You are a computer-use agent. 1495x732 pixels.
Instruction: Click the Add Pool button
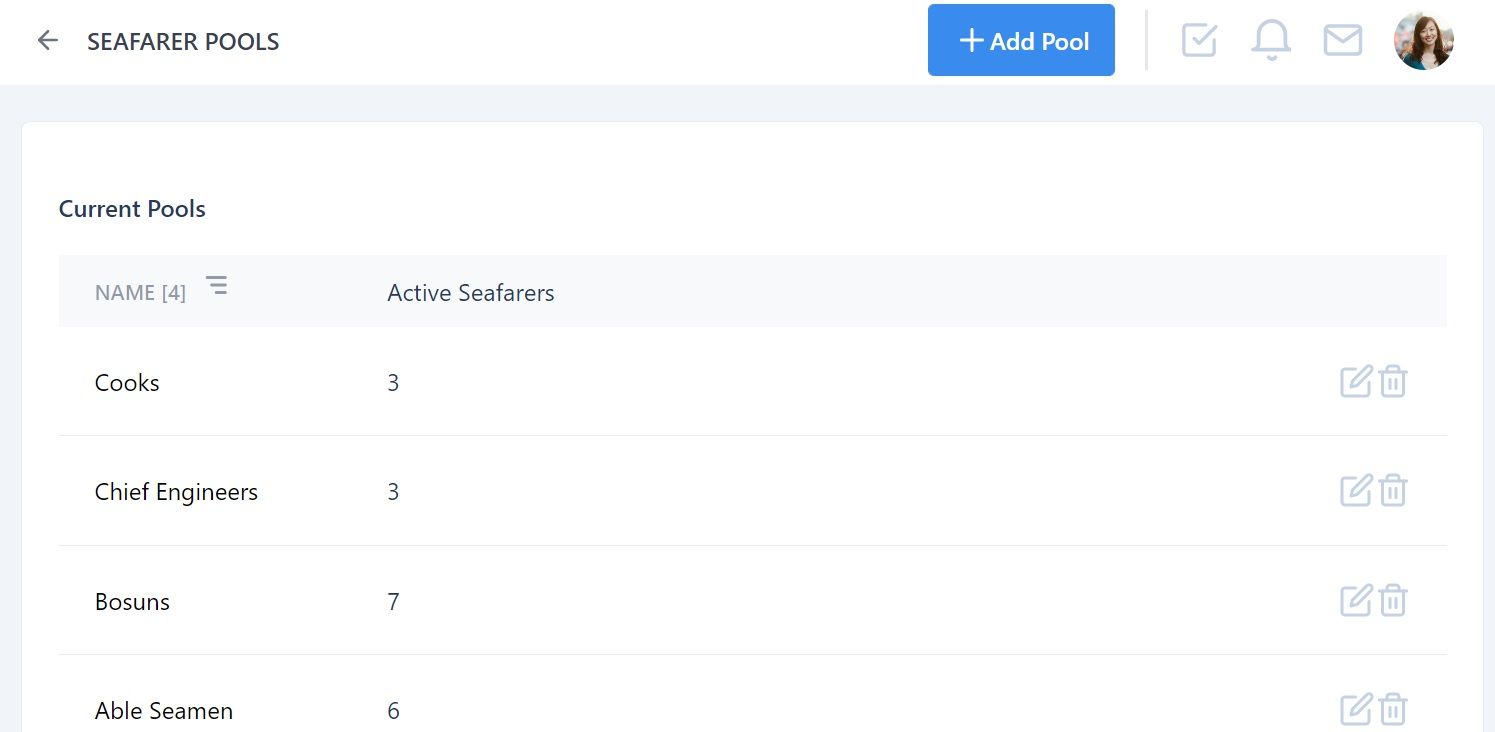coord(1021,40)
